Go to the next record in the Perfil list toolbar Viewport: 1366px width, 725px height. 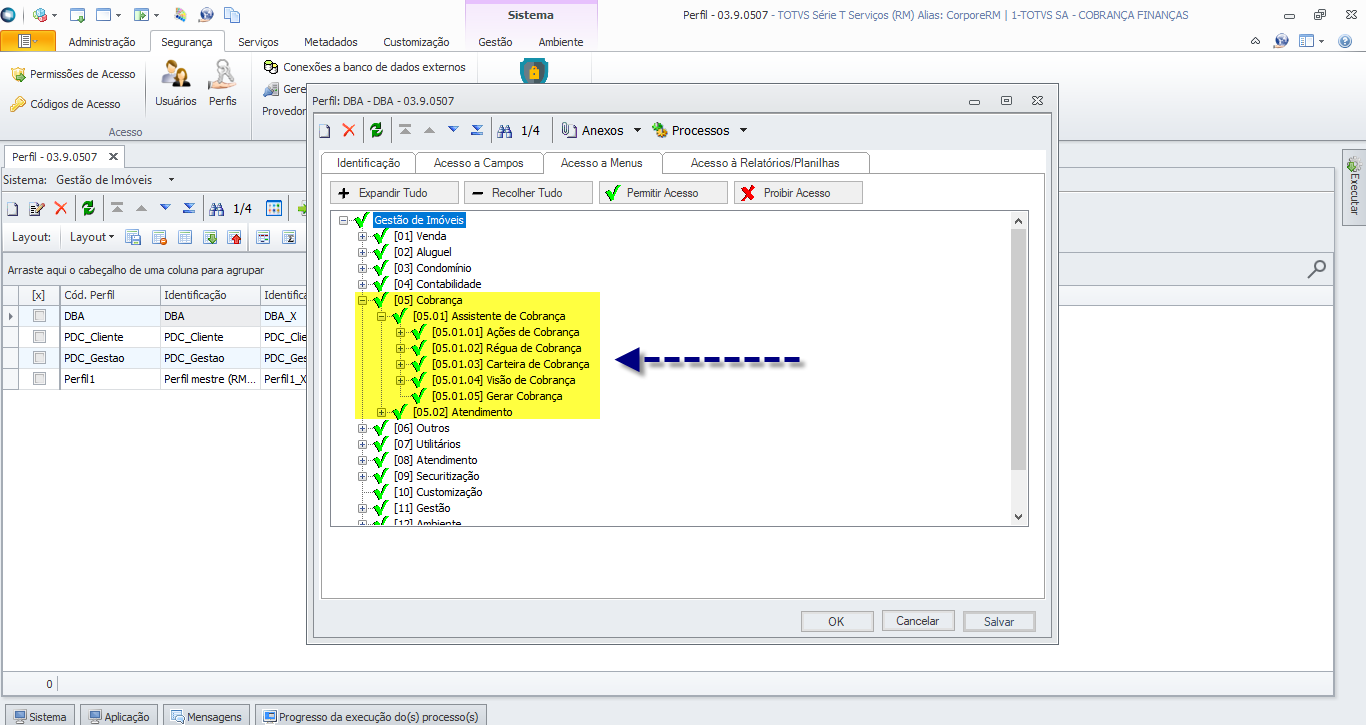pyautogui.click(x=165, y=208)
